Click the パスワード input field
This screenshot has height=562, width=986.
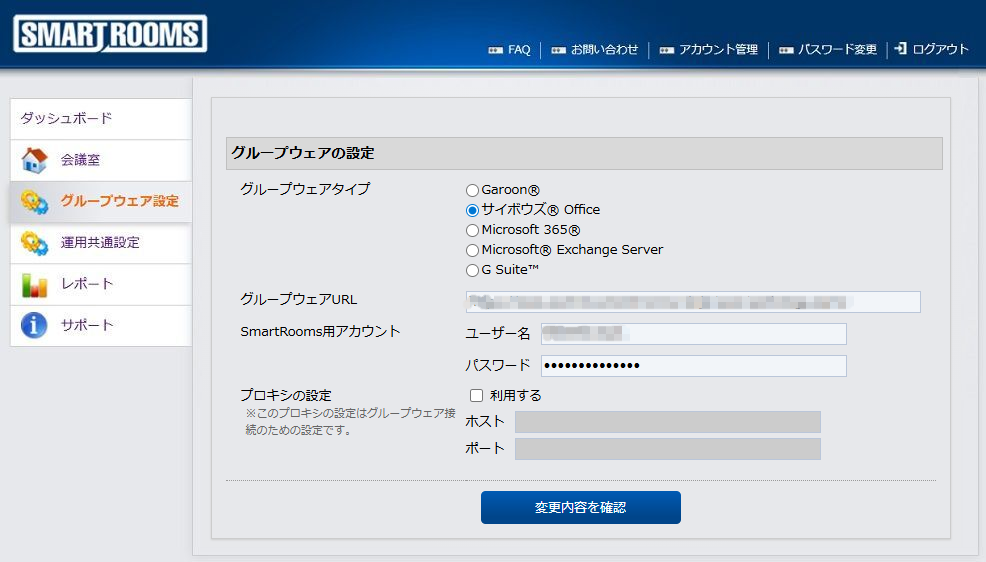tap(694, 366)
